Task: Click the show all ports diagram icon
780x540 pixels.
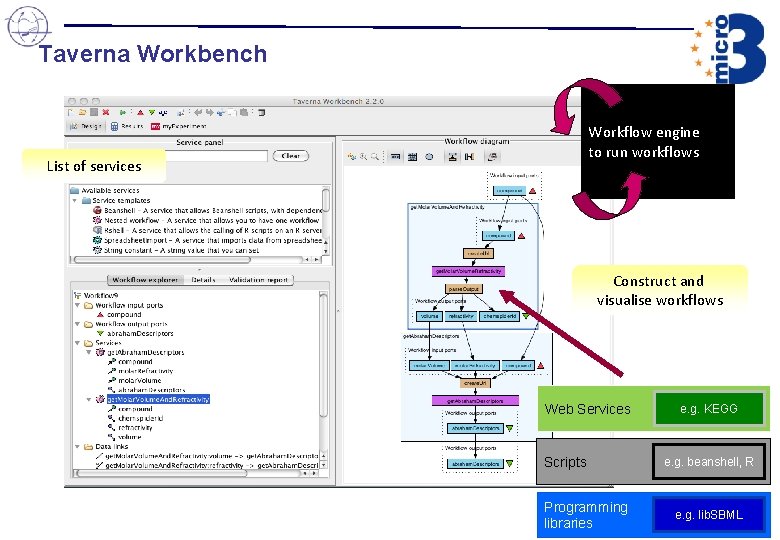Action: point(412,157)
